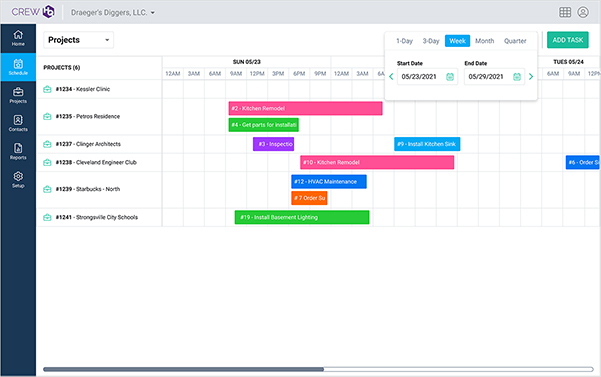
Task: Click the ADD TASK button
Action: click(567, 40)
